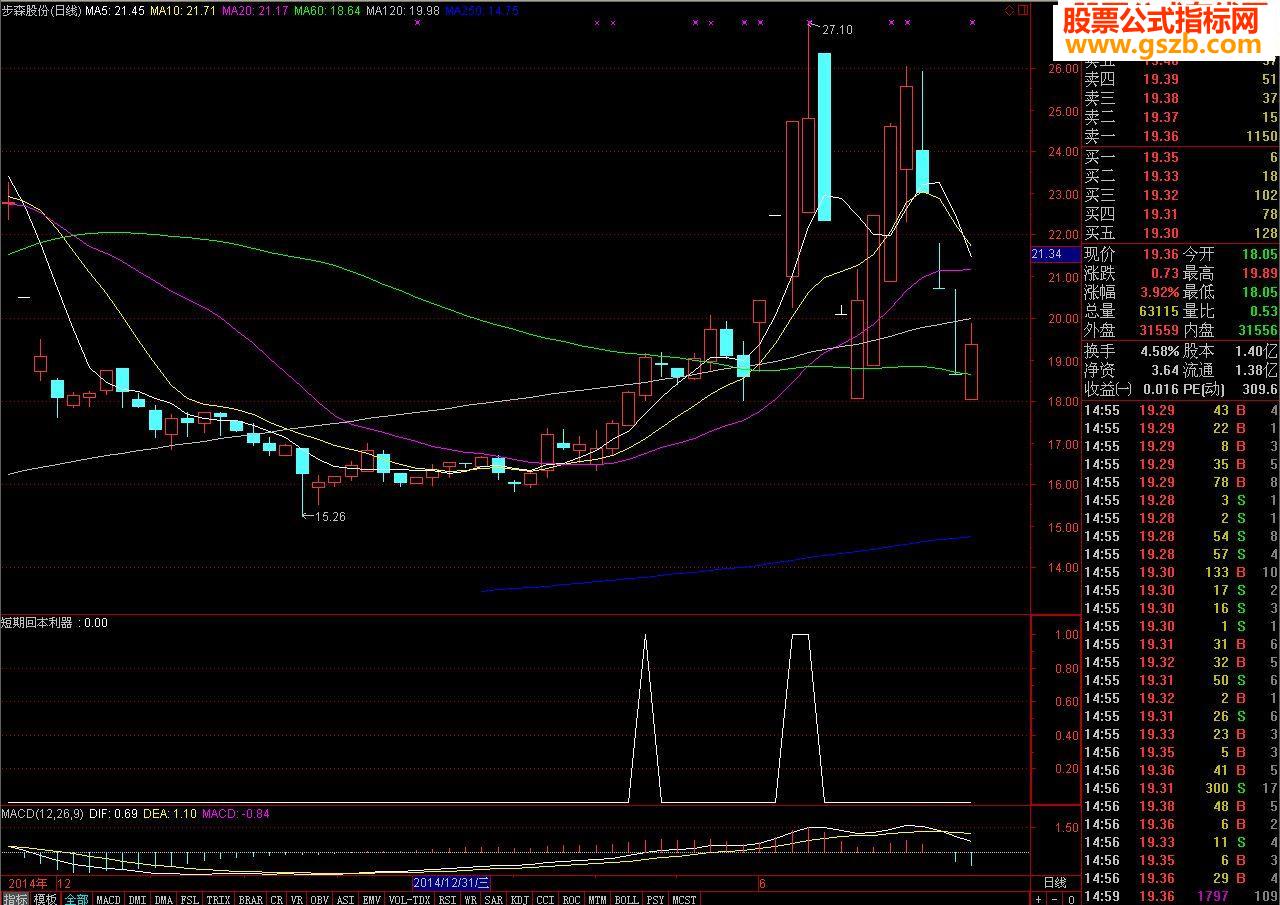The height and width of the screenshot is (905, 1280).
Task: Select the ROC indicator tab
Action: click(x=572, y=899)
